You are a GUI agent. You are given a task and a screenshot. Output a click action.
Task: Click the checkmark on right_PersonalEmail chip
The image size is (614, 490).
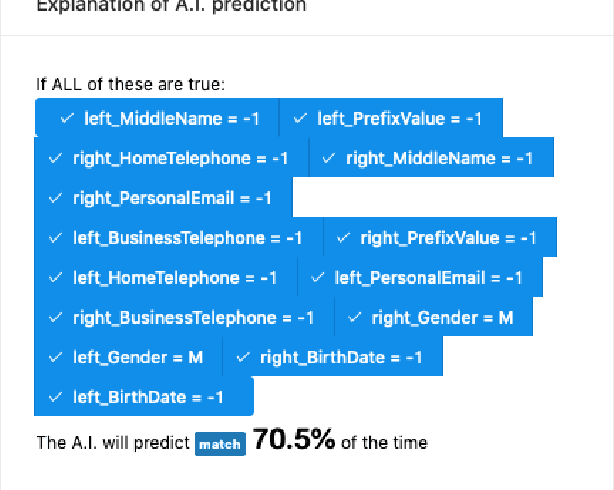tap(55, 198)
